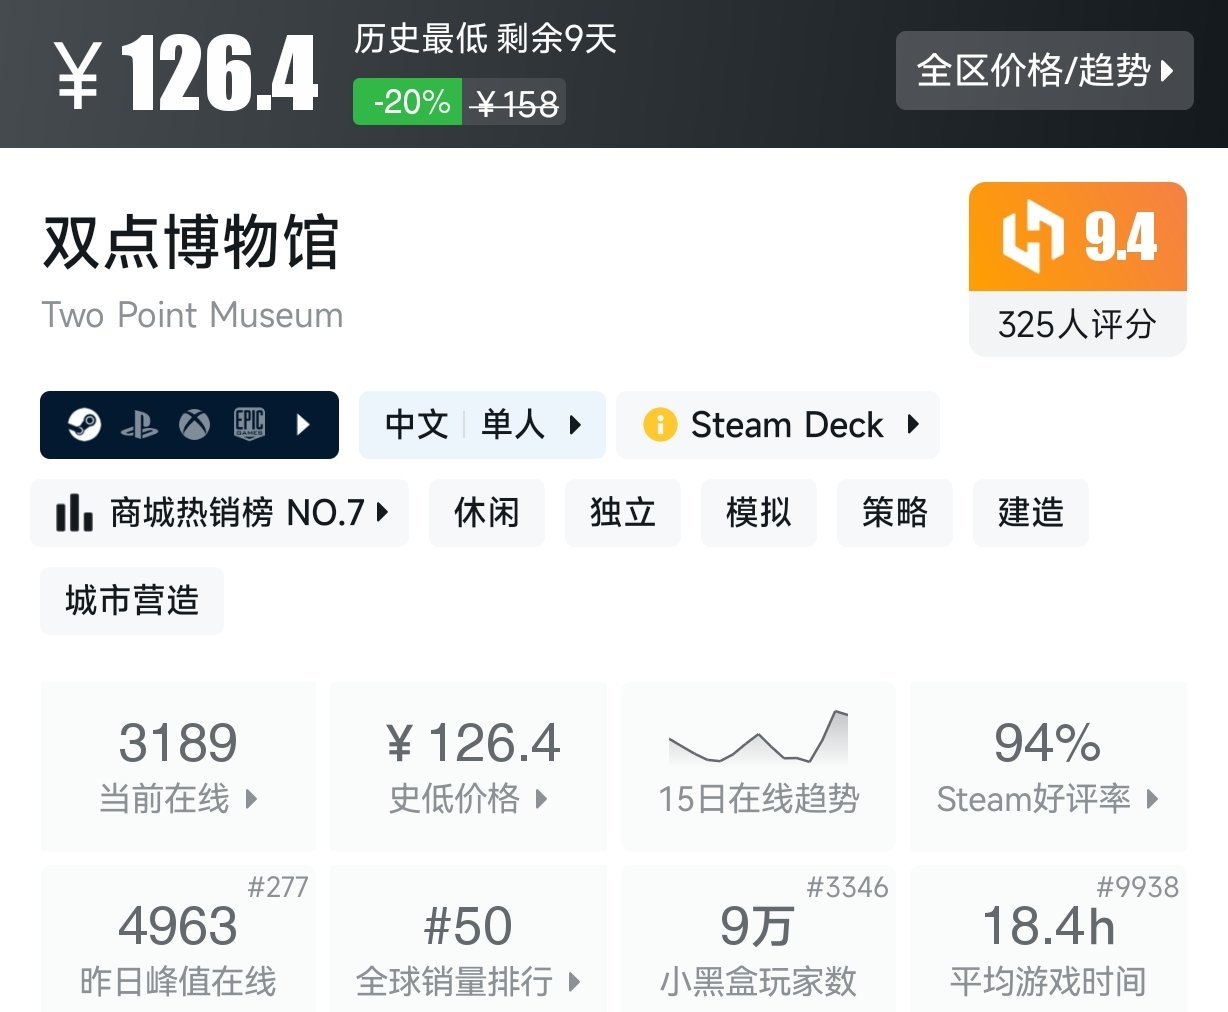Click the 325人评分 rating count
1228x1012 pixels.
1077,325
